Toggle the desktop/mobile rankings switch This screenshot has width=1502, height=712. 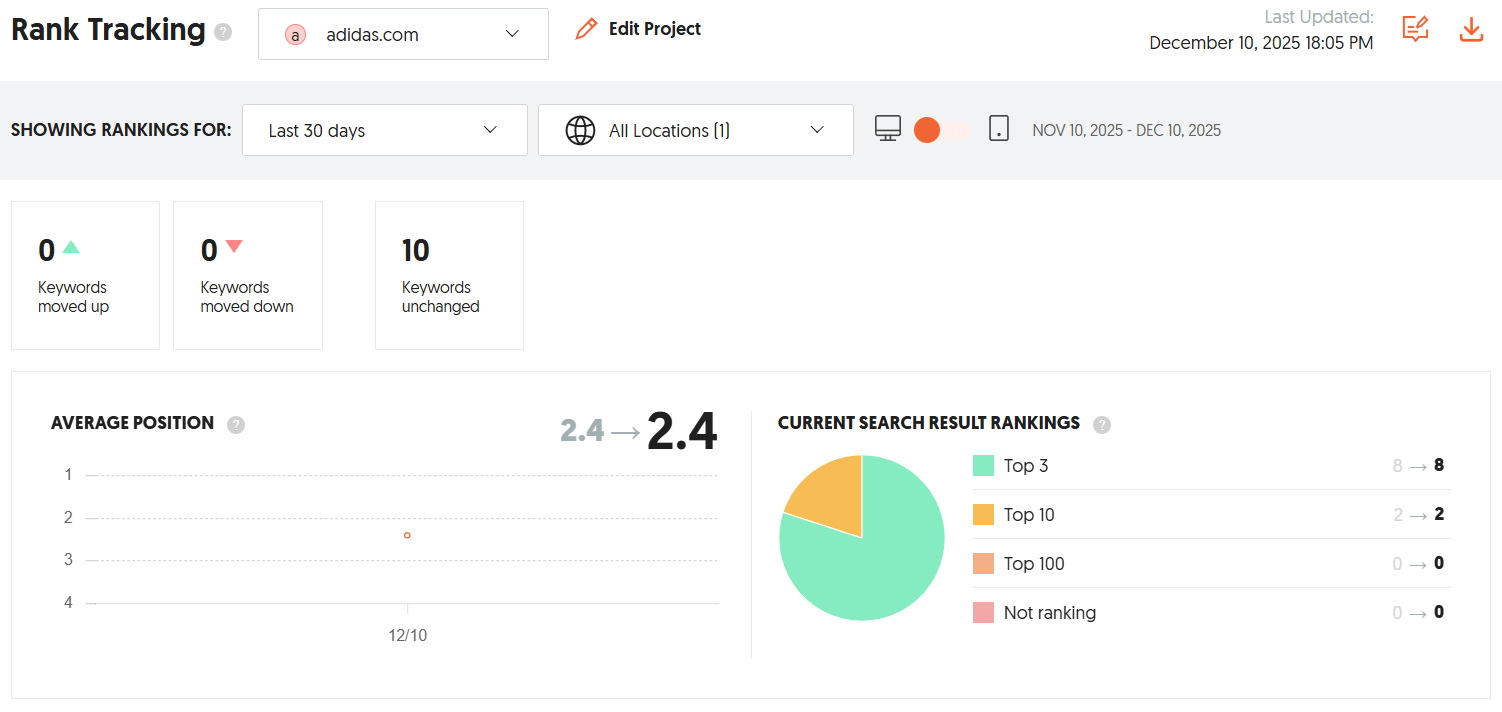940,130
